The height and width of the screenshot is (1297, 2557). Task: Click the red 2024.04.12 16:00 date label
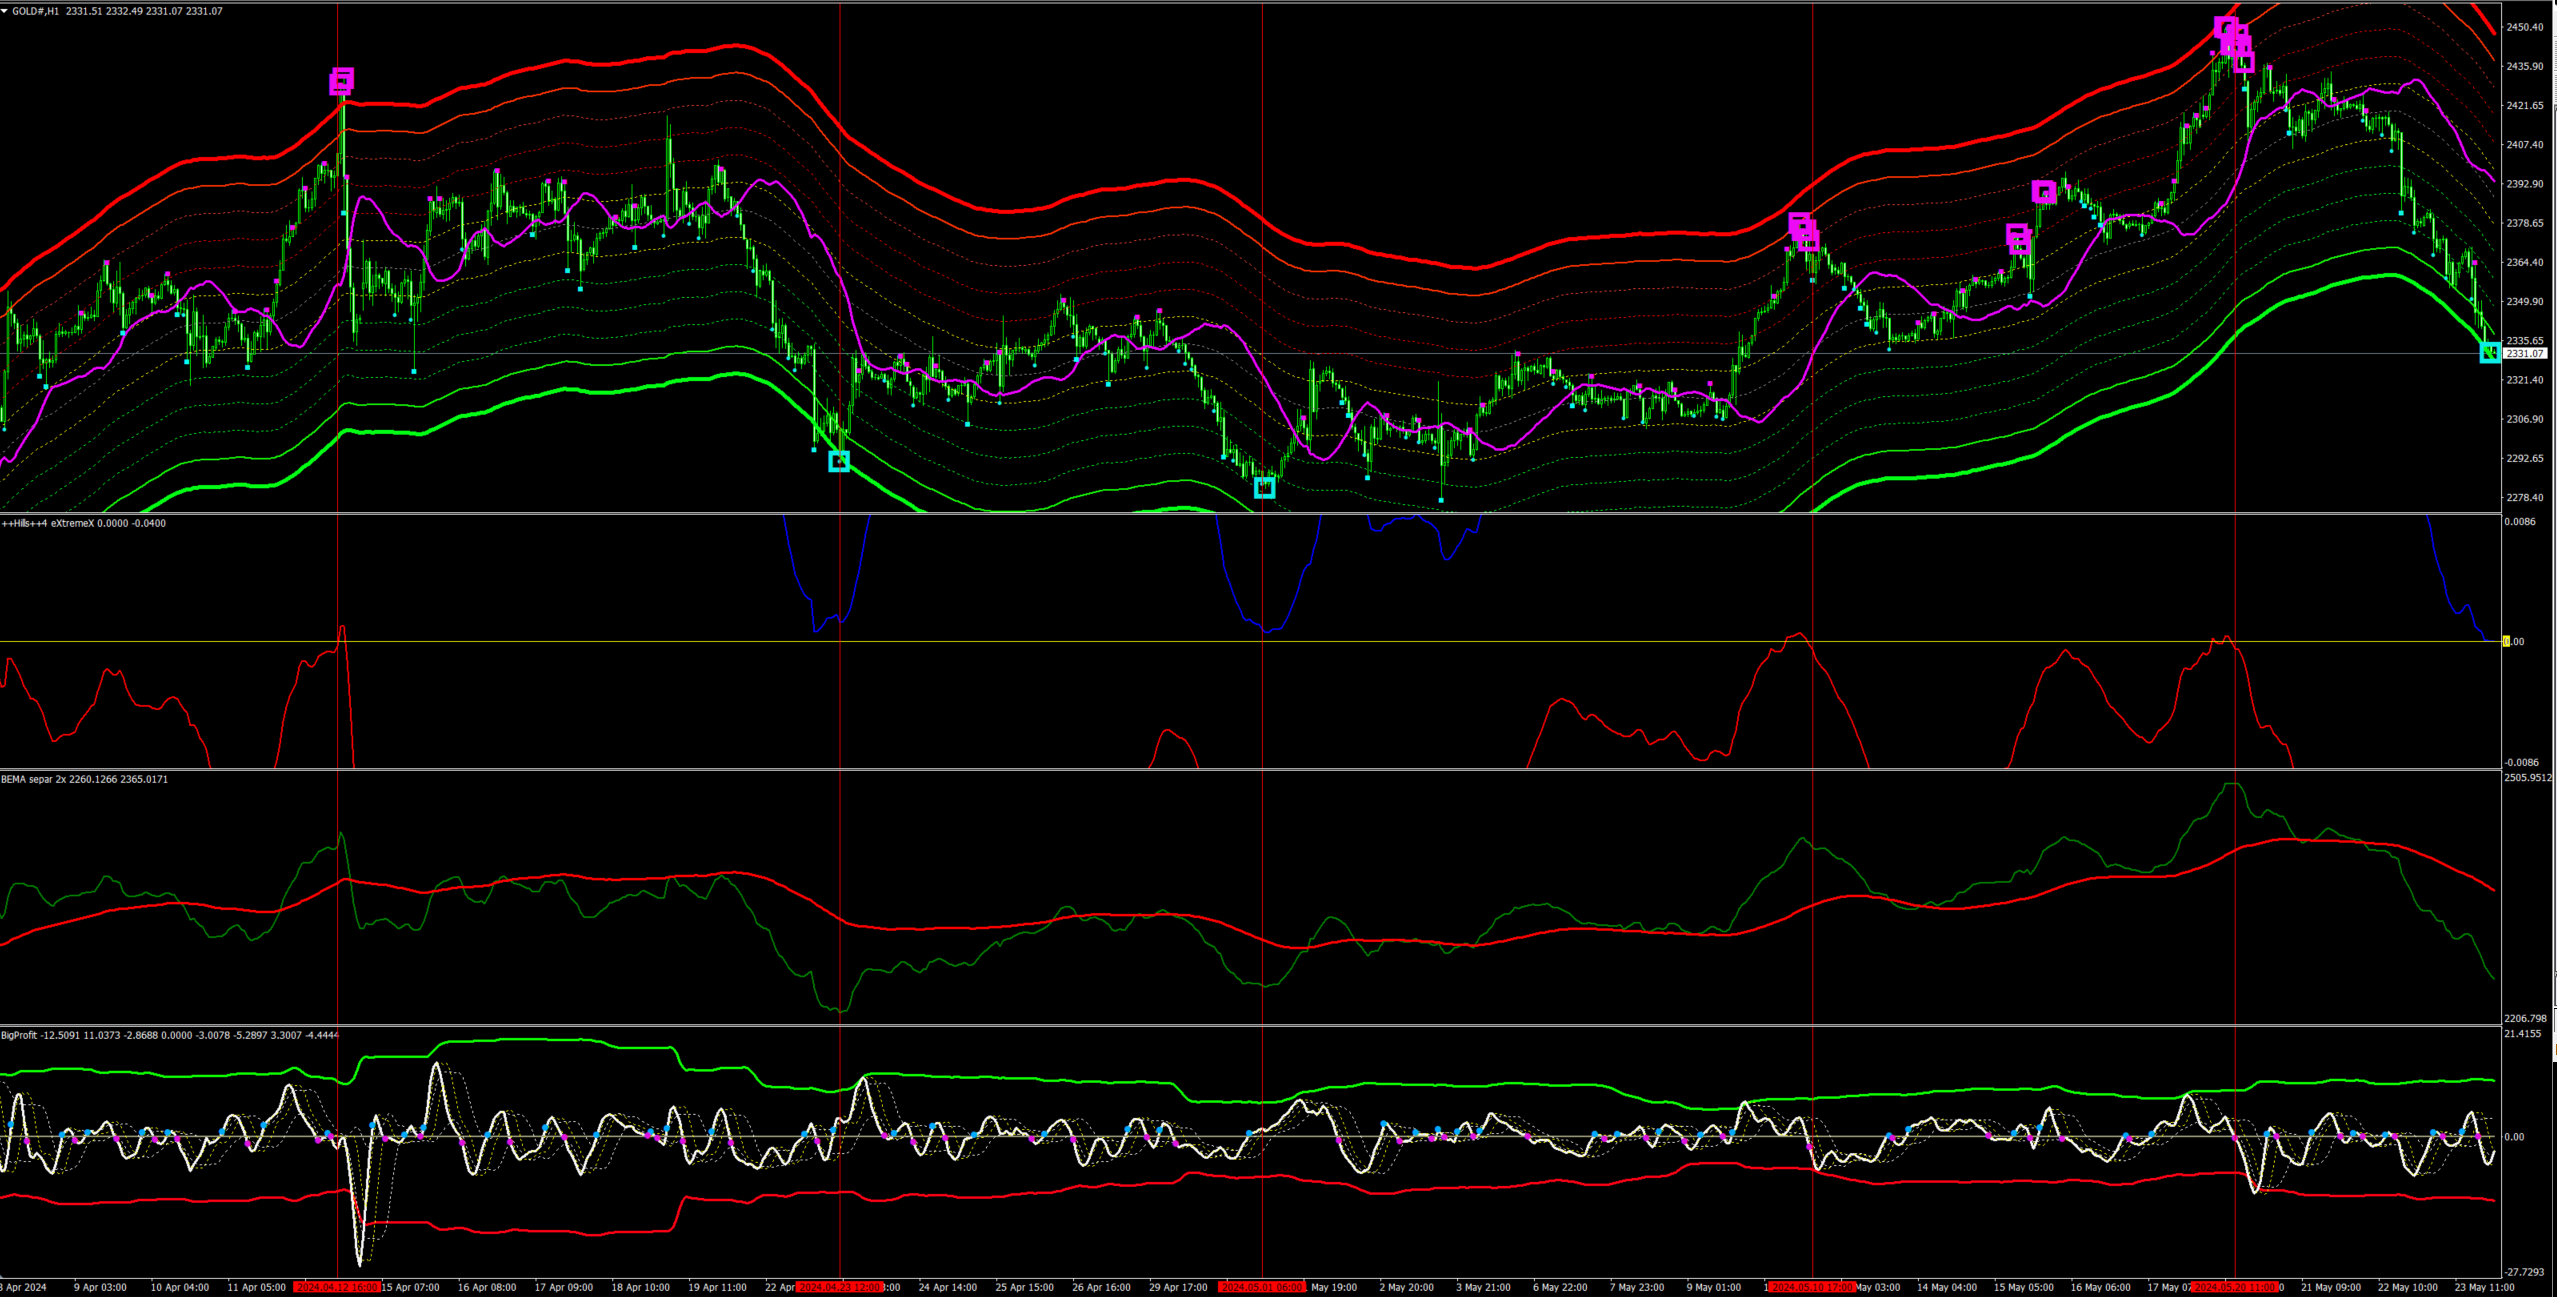point(337,1287)
